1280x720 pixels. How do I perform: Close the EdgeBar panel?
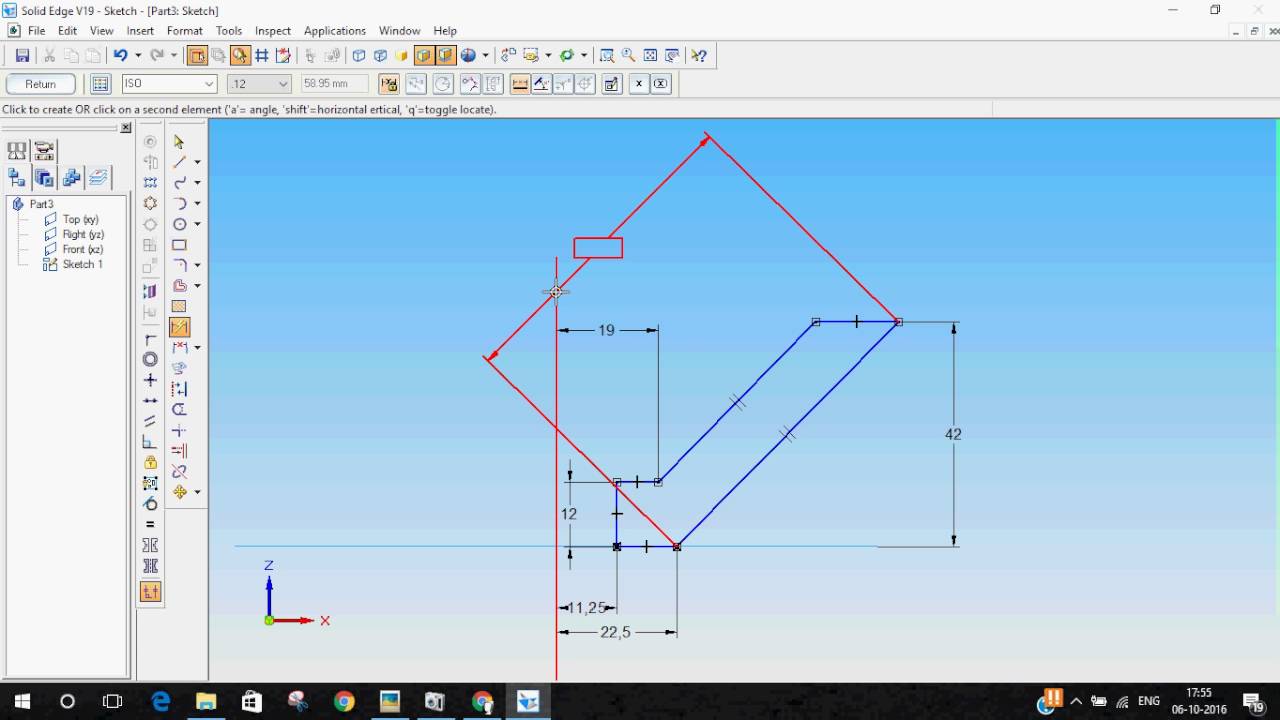click(126, 128)
